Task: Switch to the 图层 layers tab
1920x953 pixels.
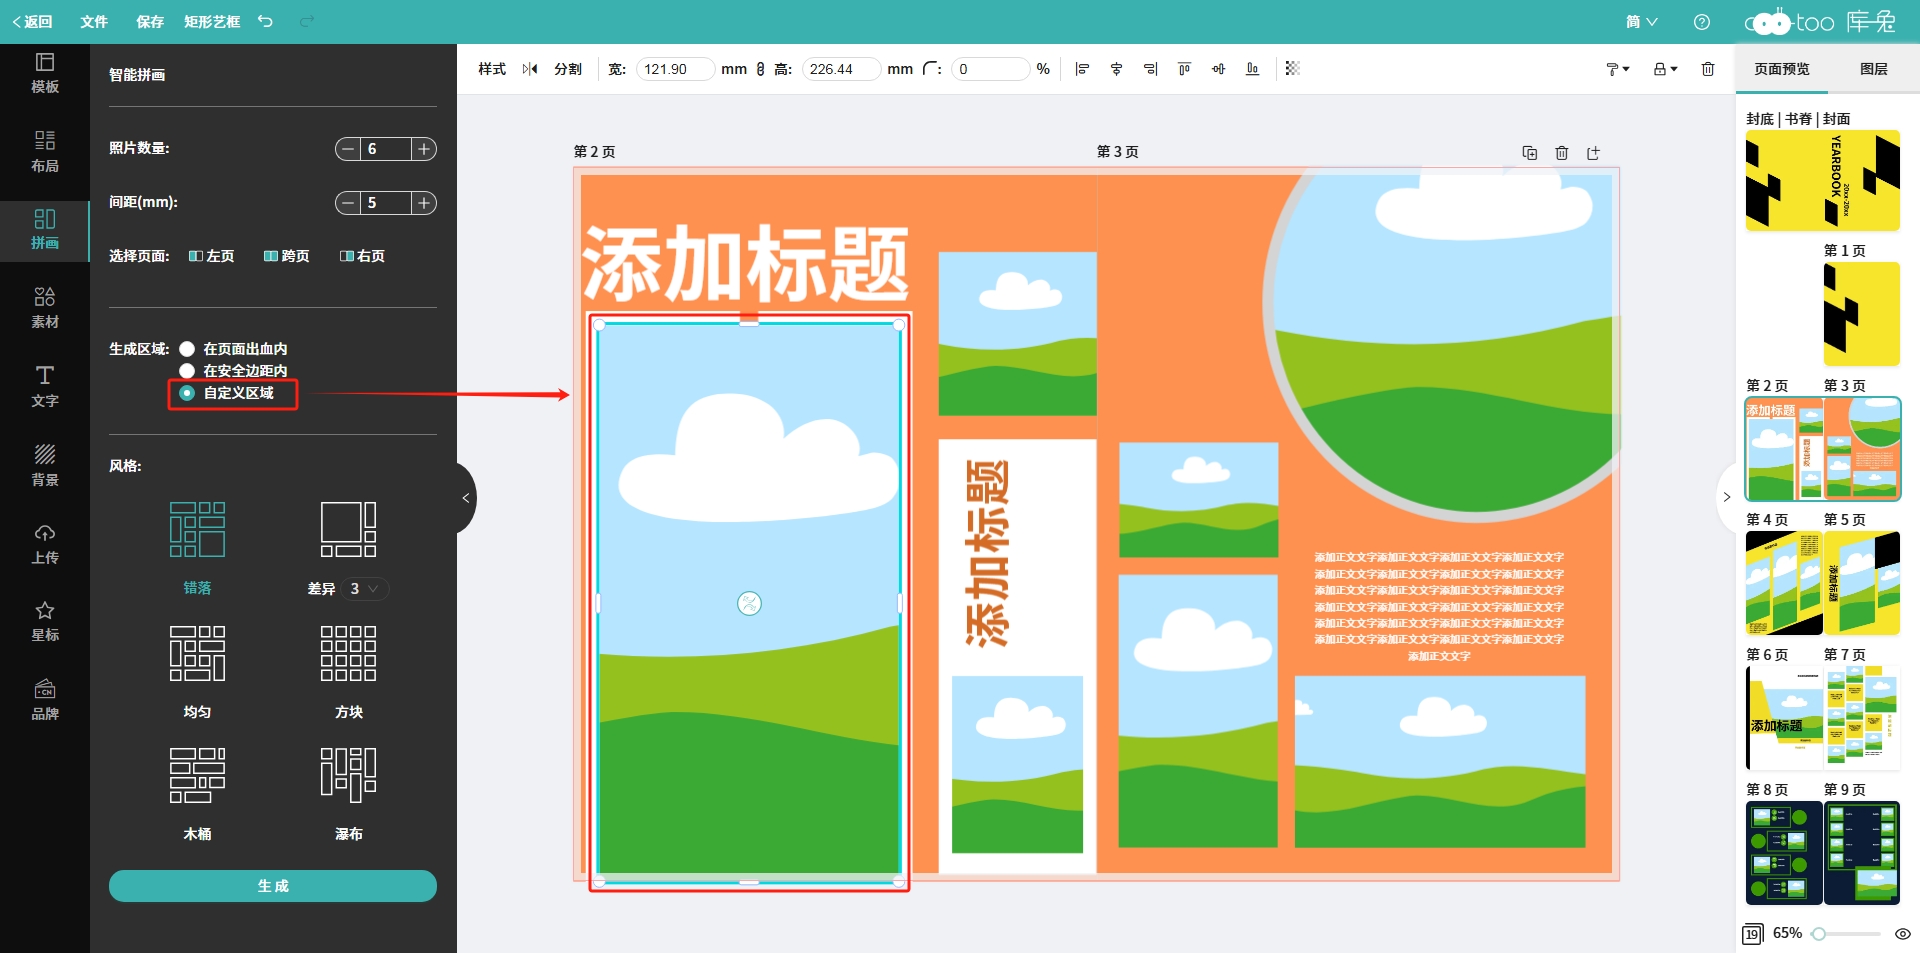Action: pos(1873,69)
